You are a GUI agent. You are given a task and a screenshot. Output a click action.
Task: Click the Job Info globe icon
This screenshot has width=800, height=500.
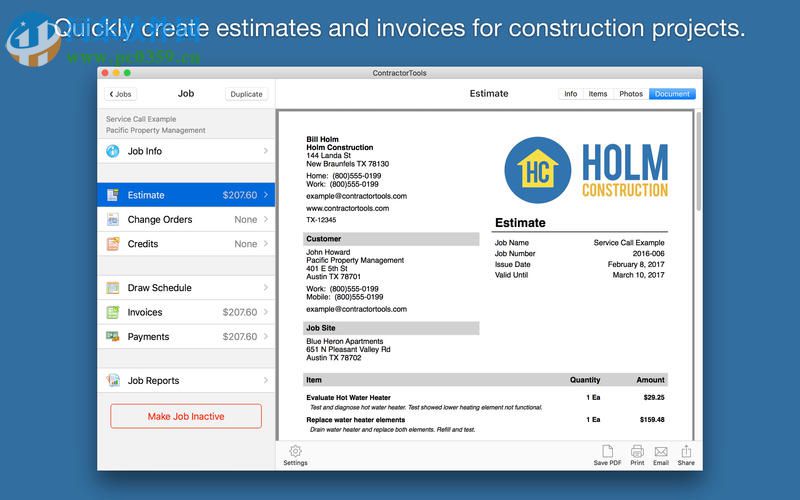point(113,151)
